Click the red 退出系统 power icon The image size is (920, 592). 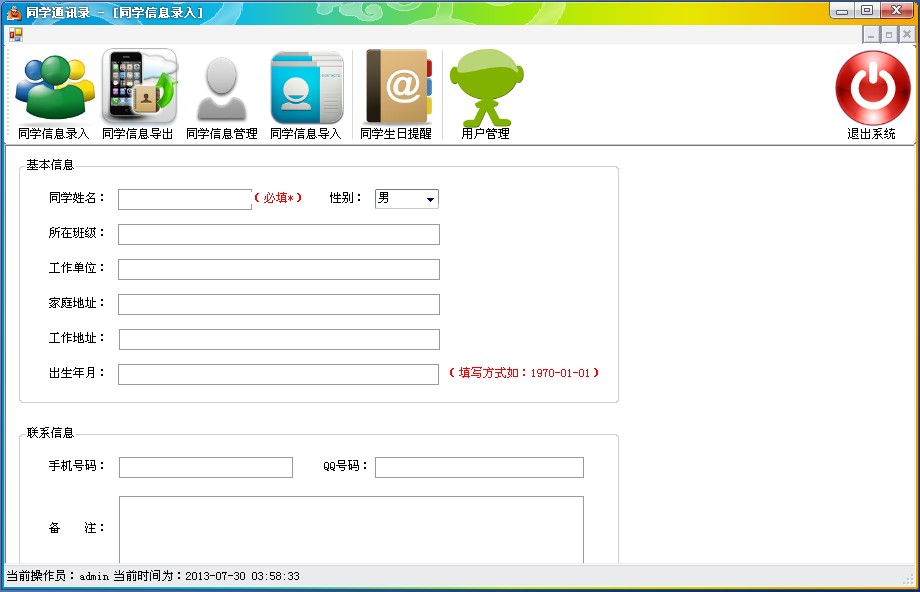point(872,88)
